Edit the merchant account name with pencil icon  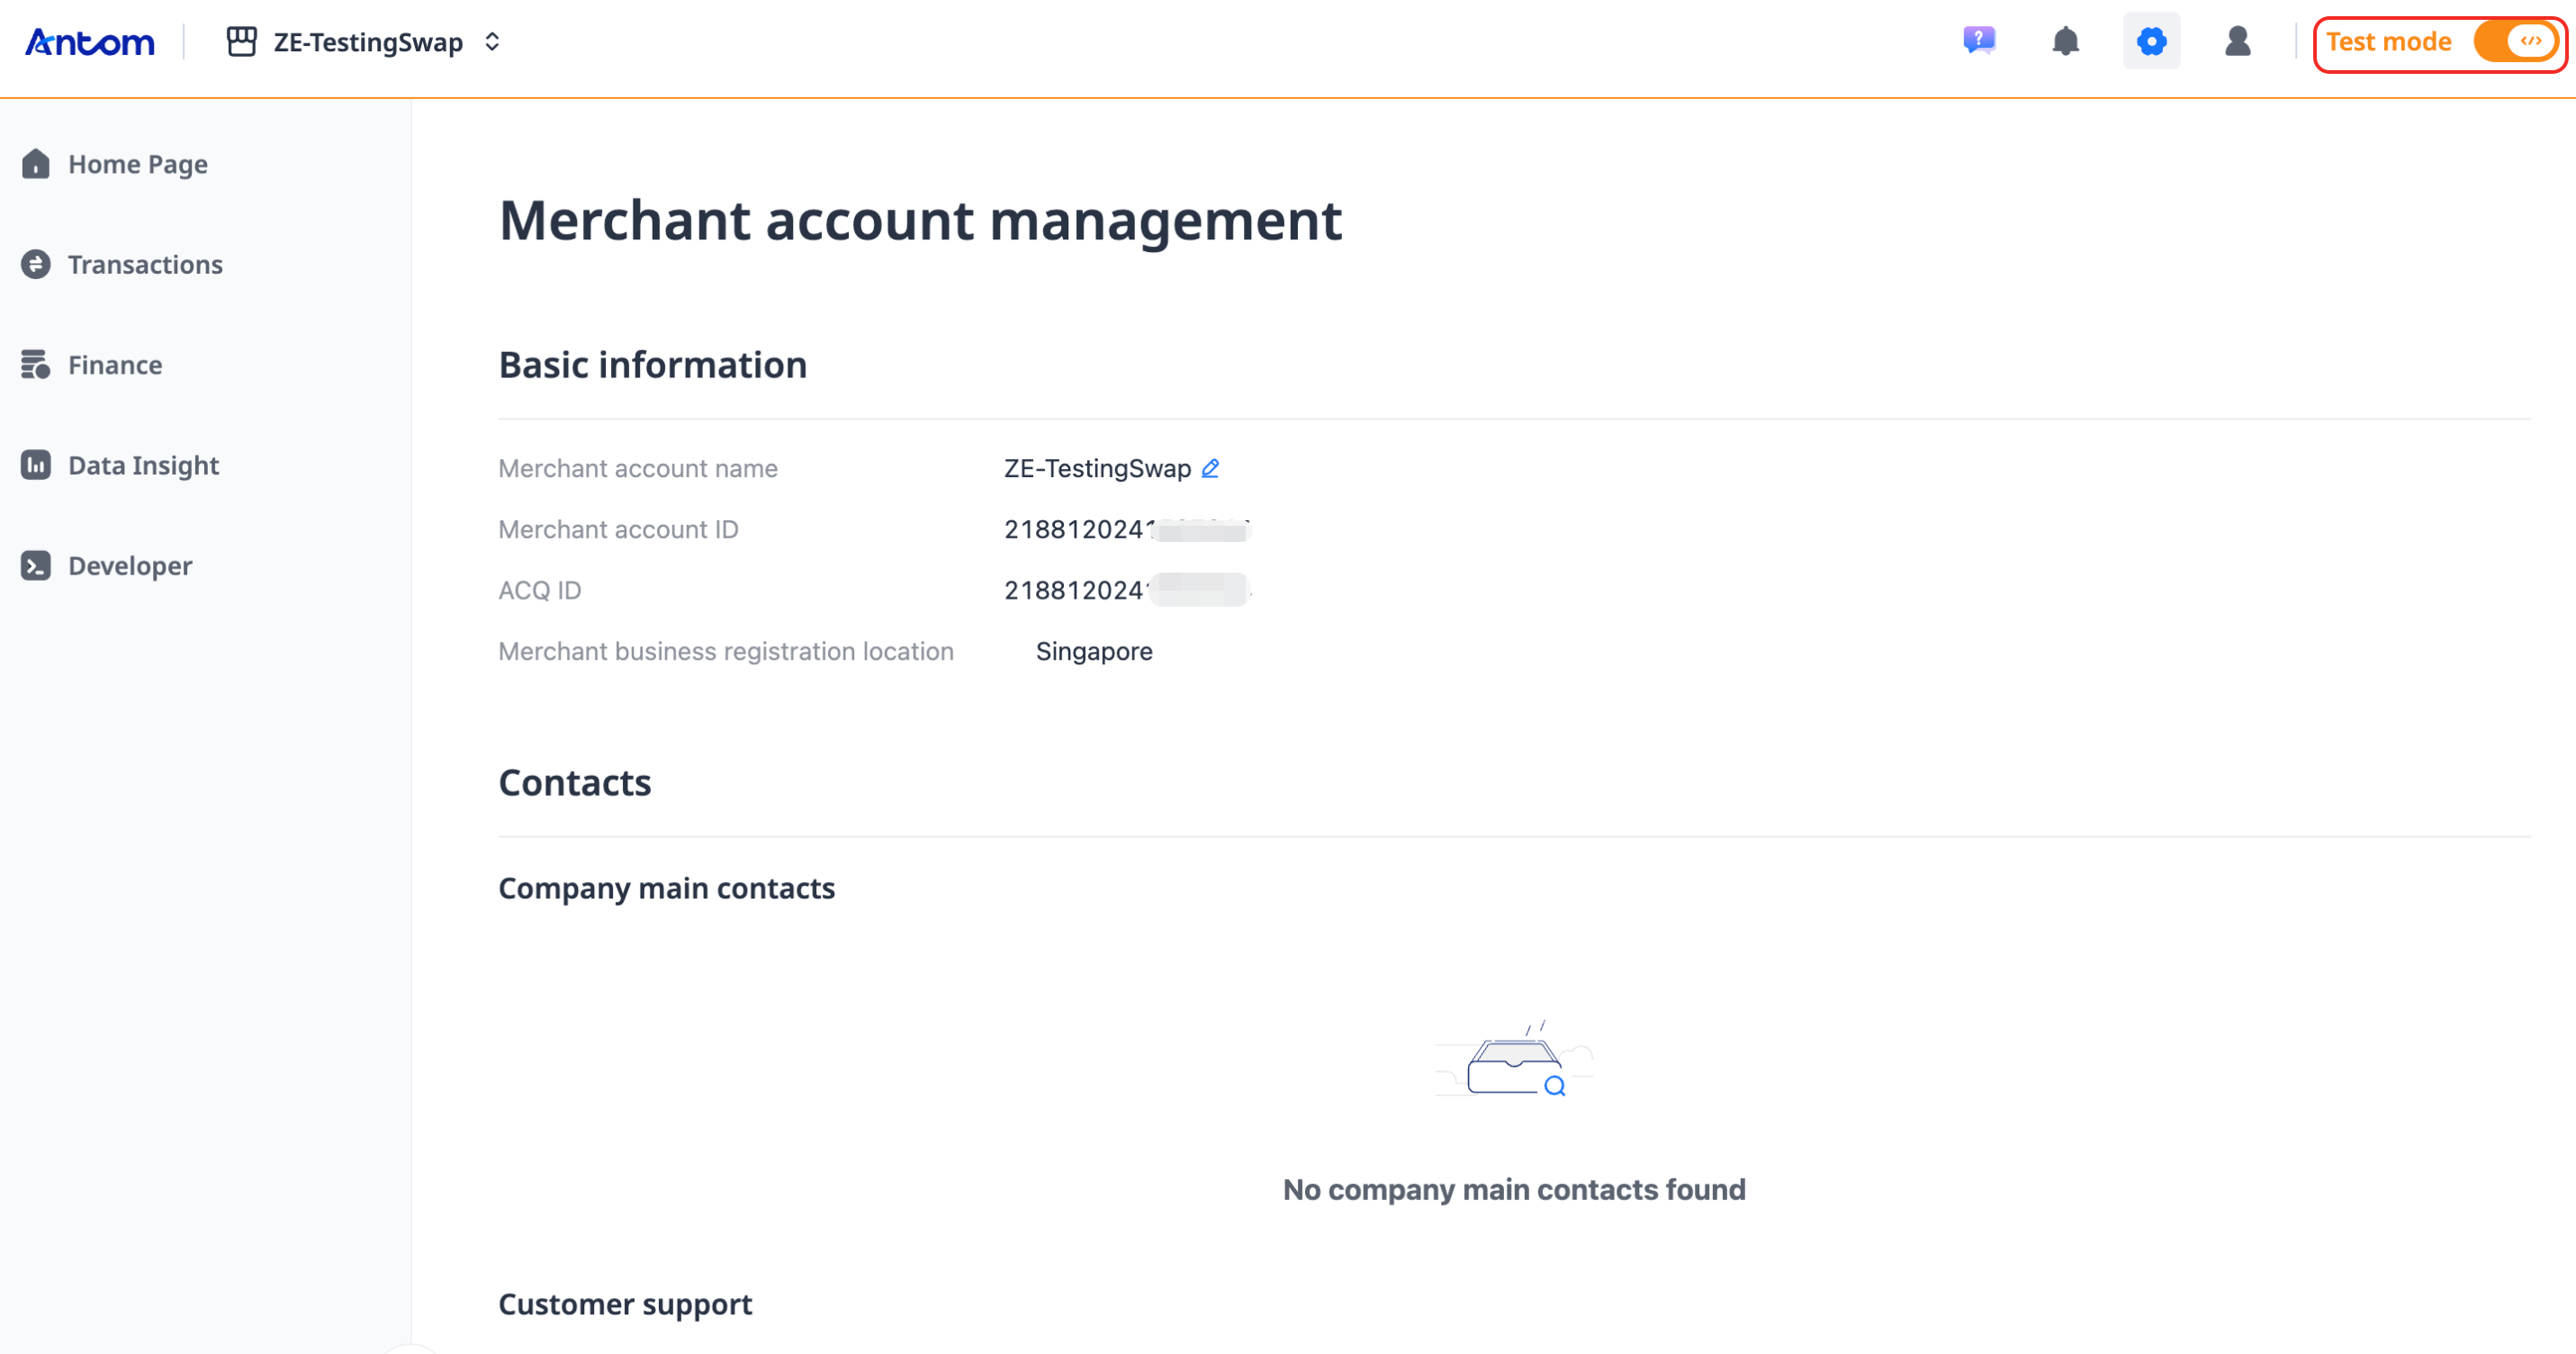coord(1210,467)
